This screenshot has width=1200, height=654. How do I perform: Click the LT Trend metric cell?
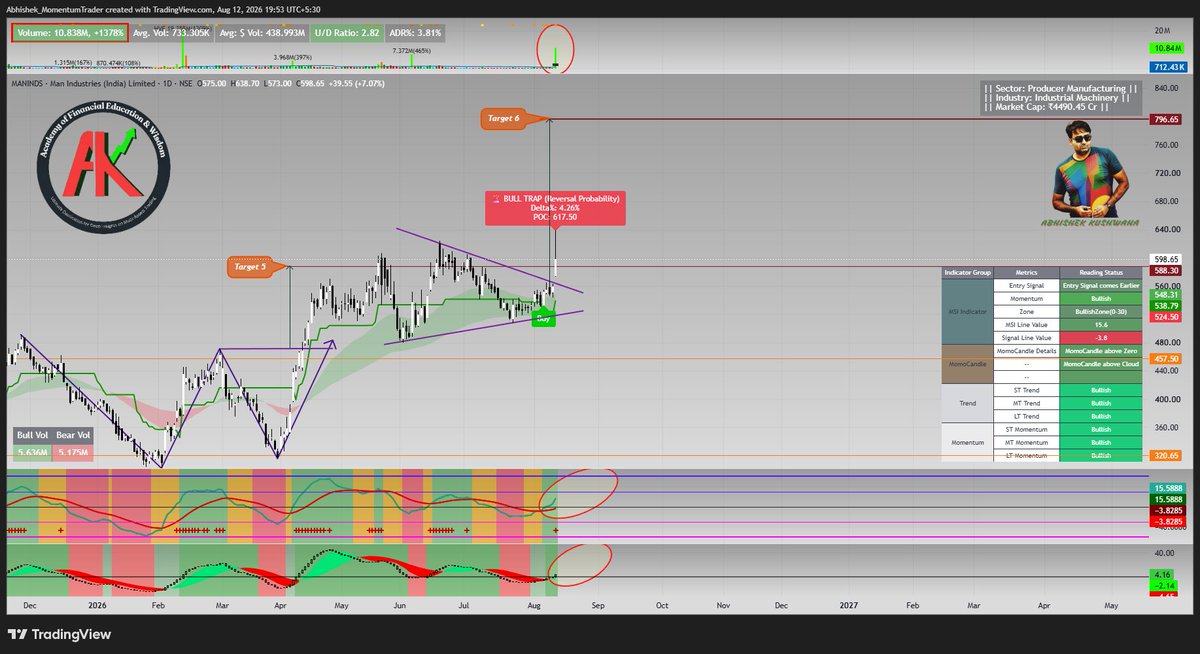[x=1026, y=416]
